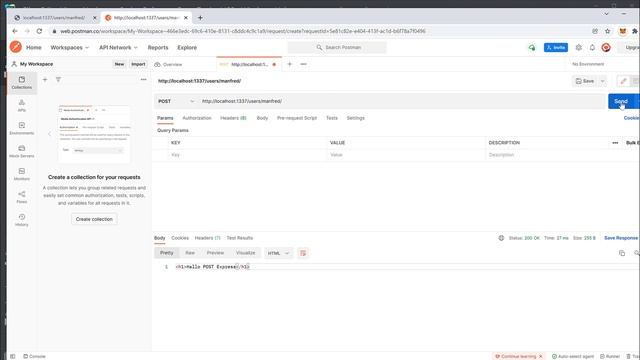Switch response view to Visualize
This screenshot has width=640, height=360.
point(245,253)
